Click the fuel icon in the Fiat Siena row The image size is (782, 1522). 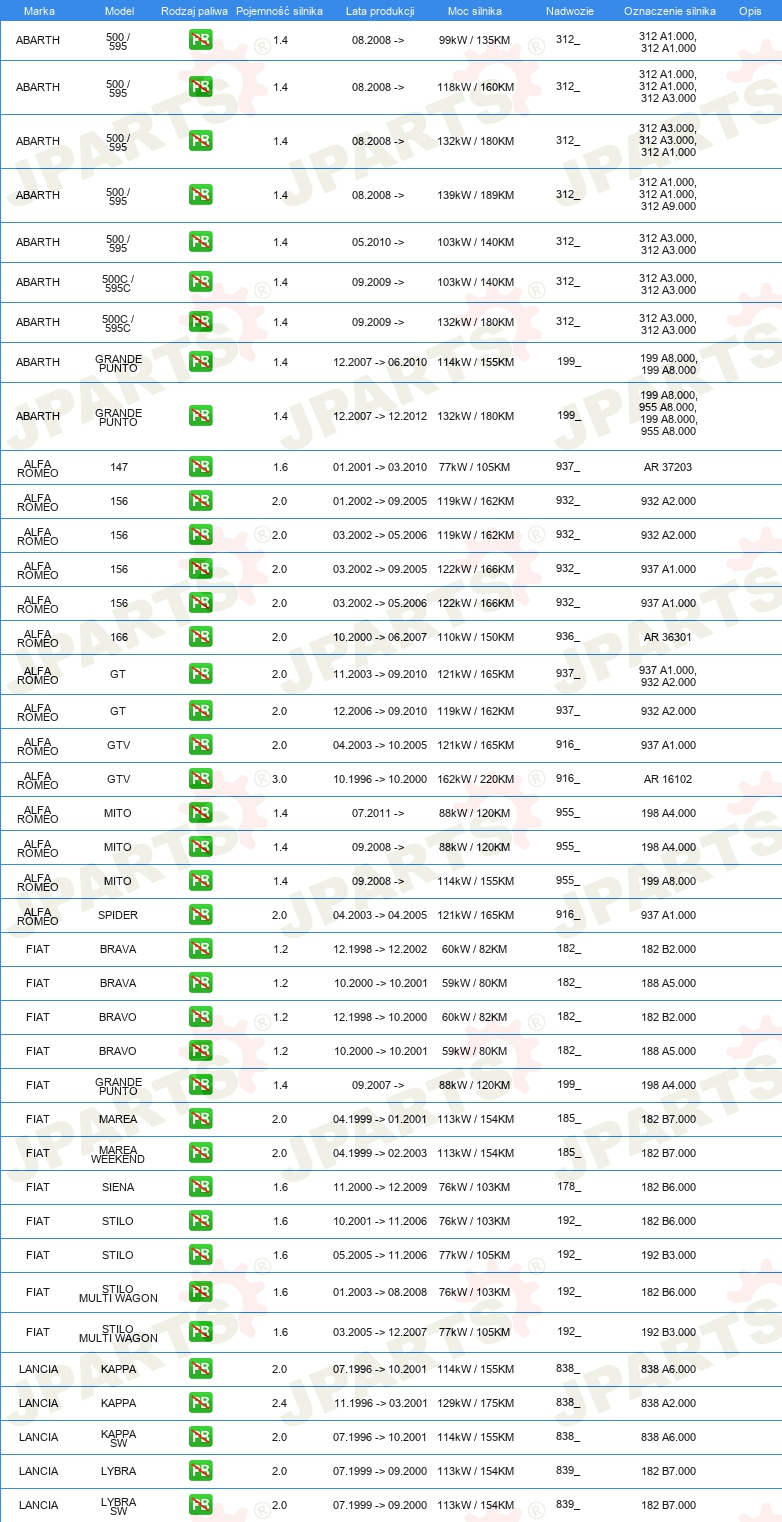[200, 1187]
